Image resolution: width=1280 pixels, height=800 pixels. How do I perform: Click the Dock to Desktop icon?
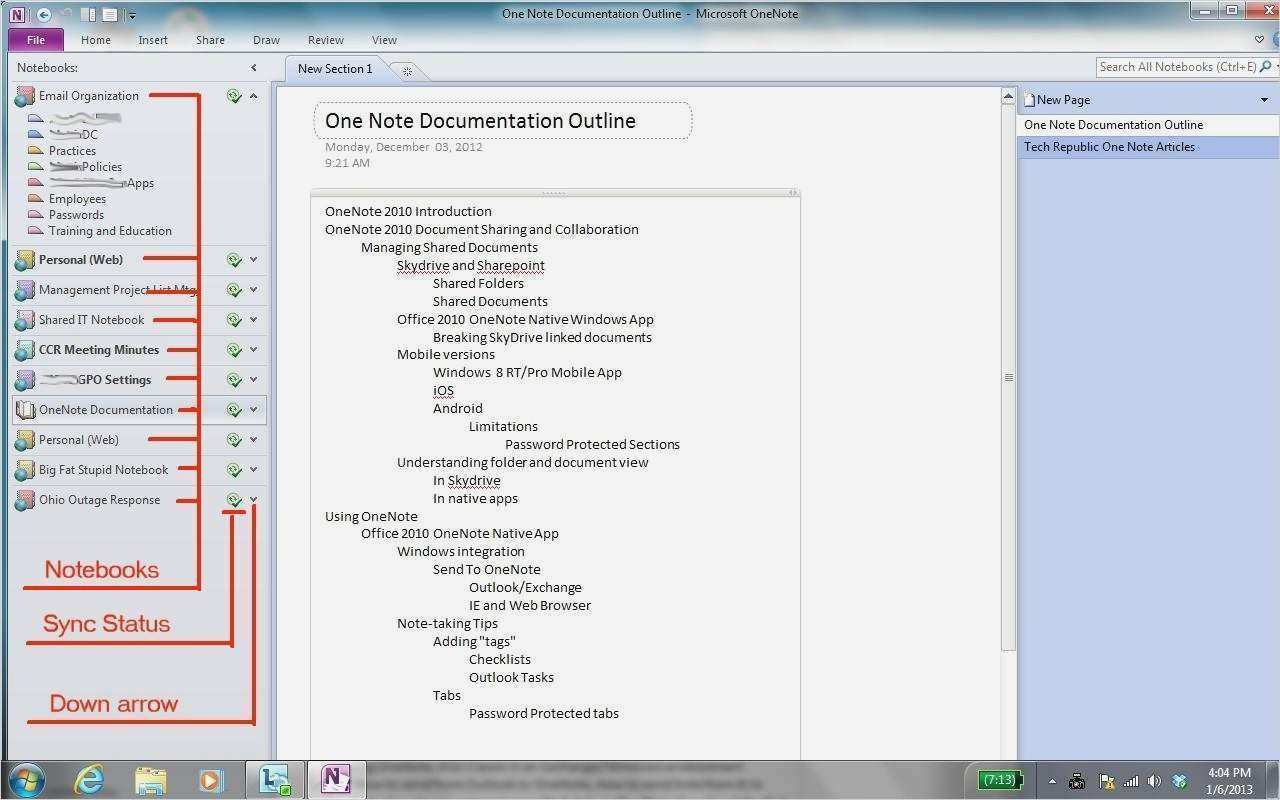tap(88, 15)
